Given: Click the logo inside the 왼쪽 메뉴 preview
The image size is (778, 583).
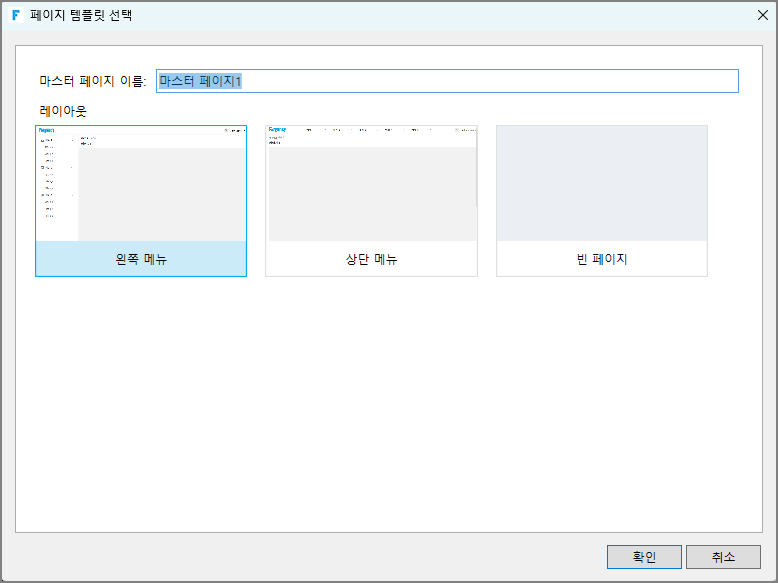Looking at the screenshot, I should (x=47, y=130).
